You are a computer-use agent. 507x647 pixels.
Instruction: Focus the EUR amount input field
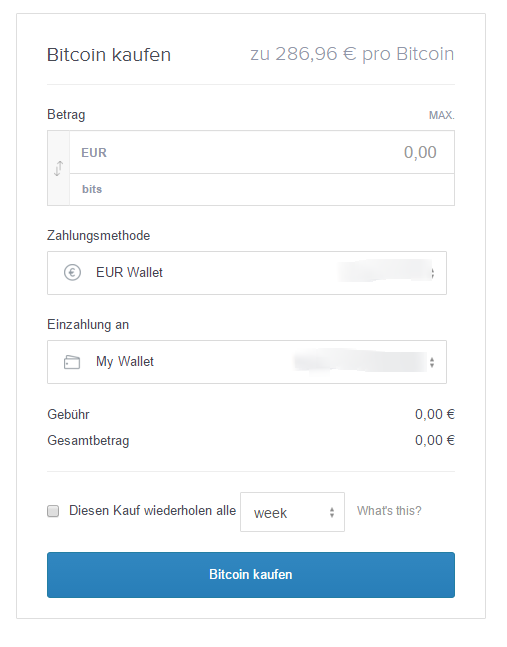coord(262,152)
